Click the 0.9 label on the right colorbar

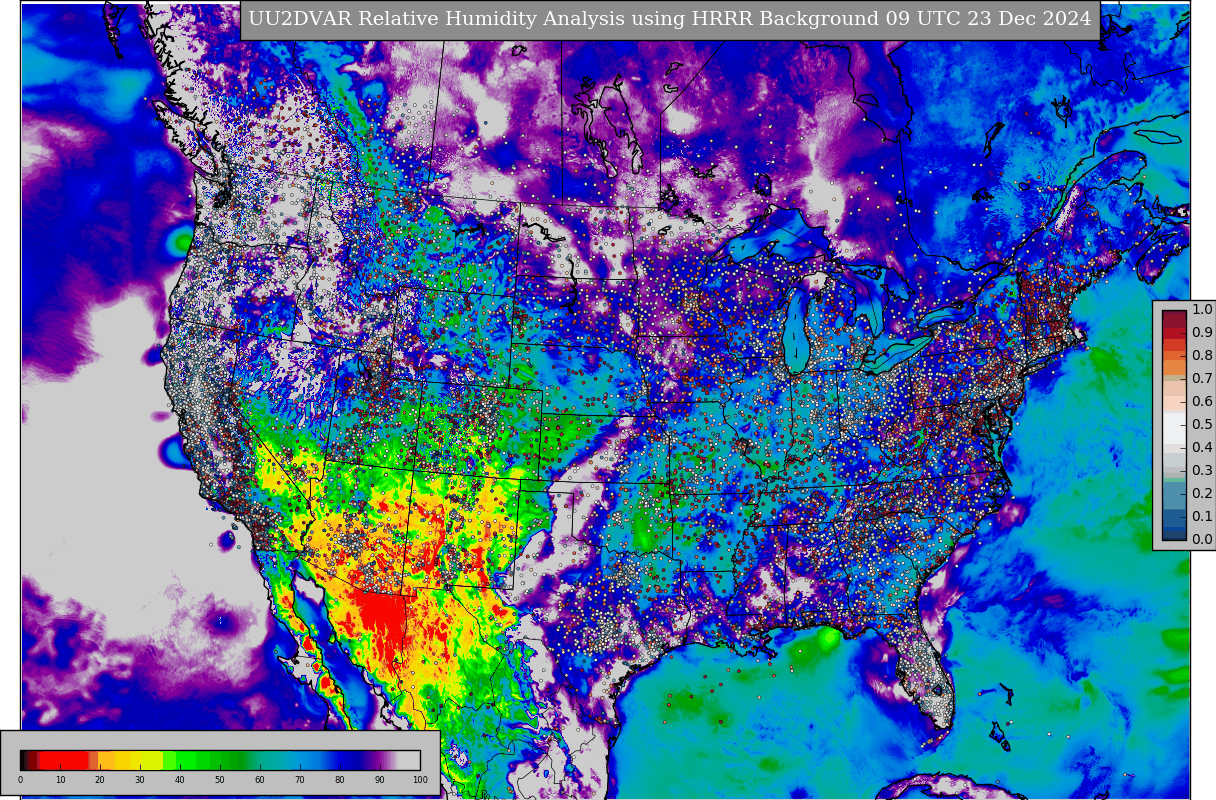click(1202, 333)
